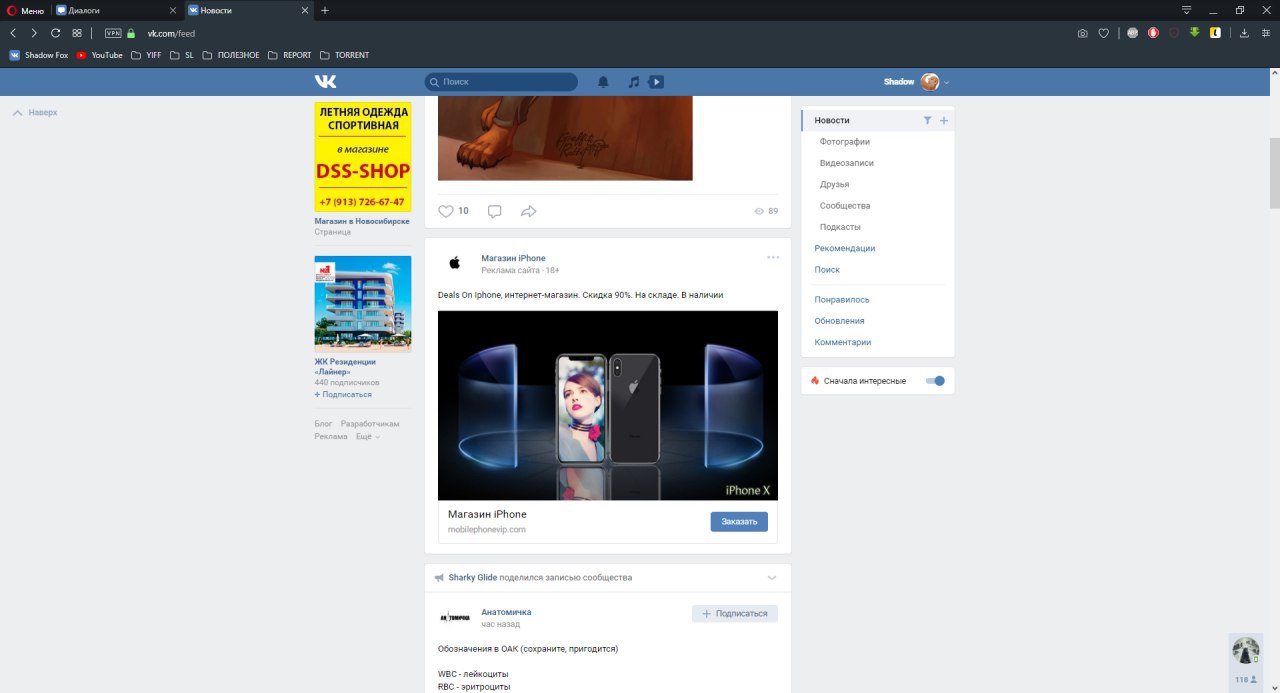The width and height of the screenshot is (1280, 693).
Task: Subscribe to ЖК Резиденции Лайнер
Action: tap(343, 395)
